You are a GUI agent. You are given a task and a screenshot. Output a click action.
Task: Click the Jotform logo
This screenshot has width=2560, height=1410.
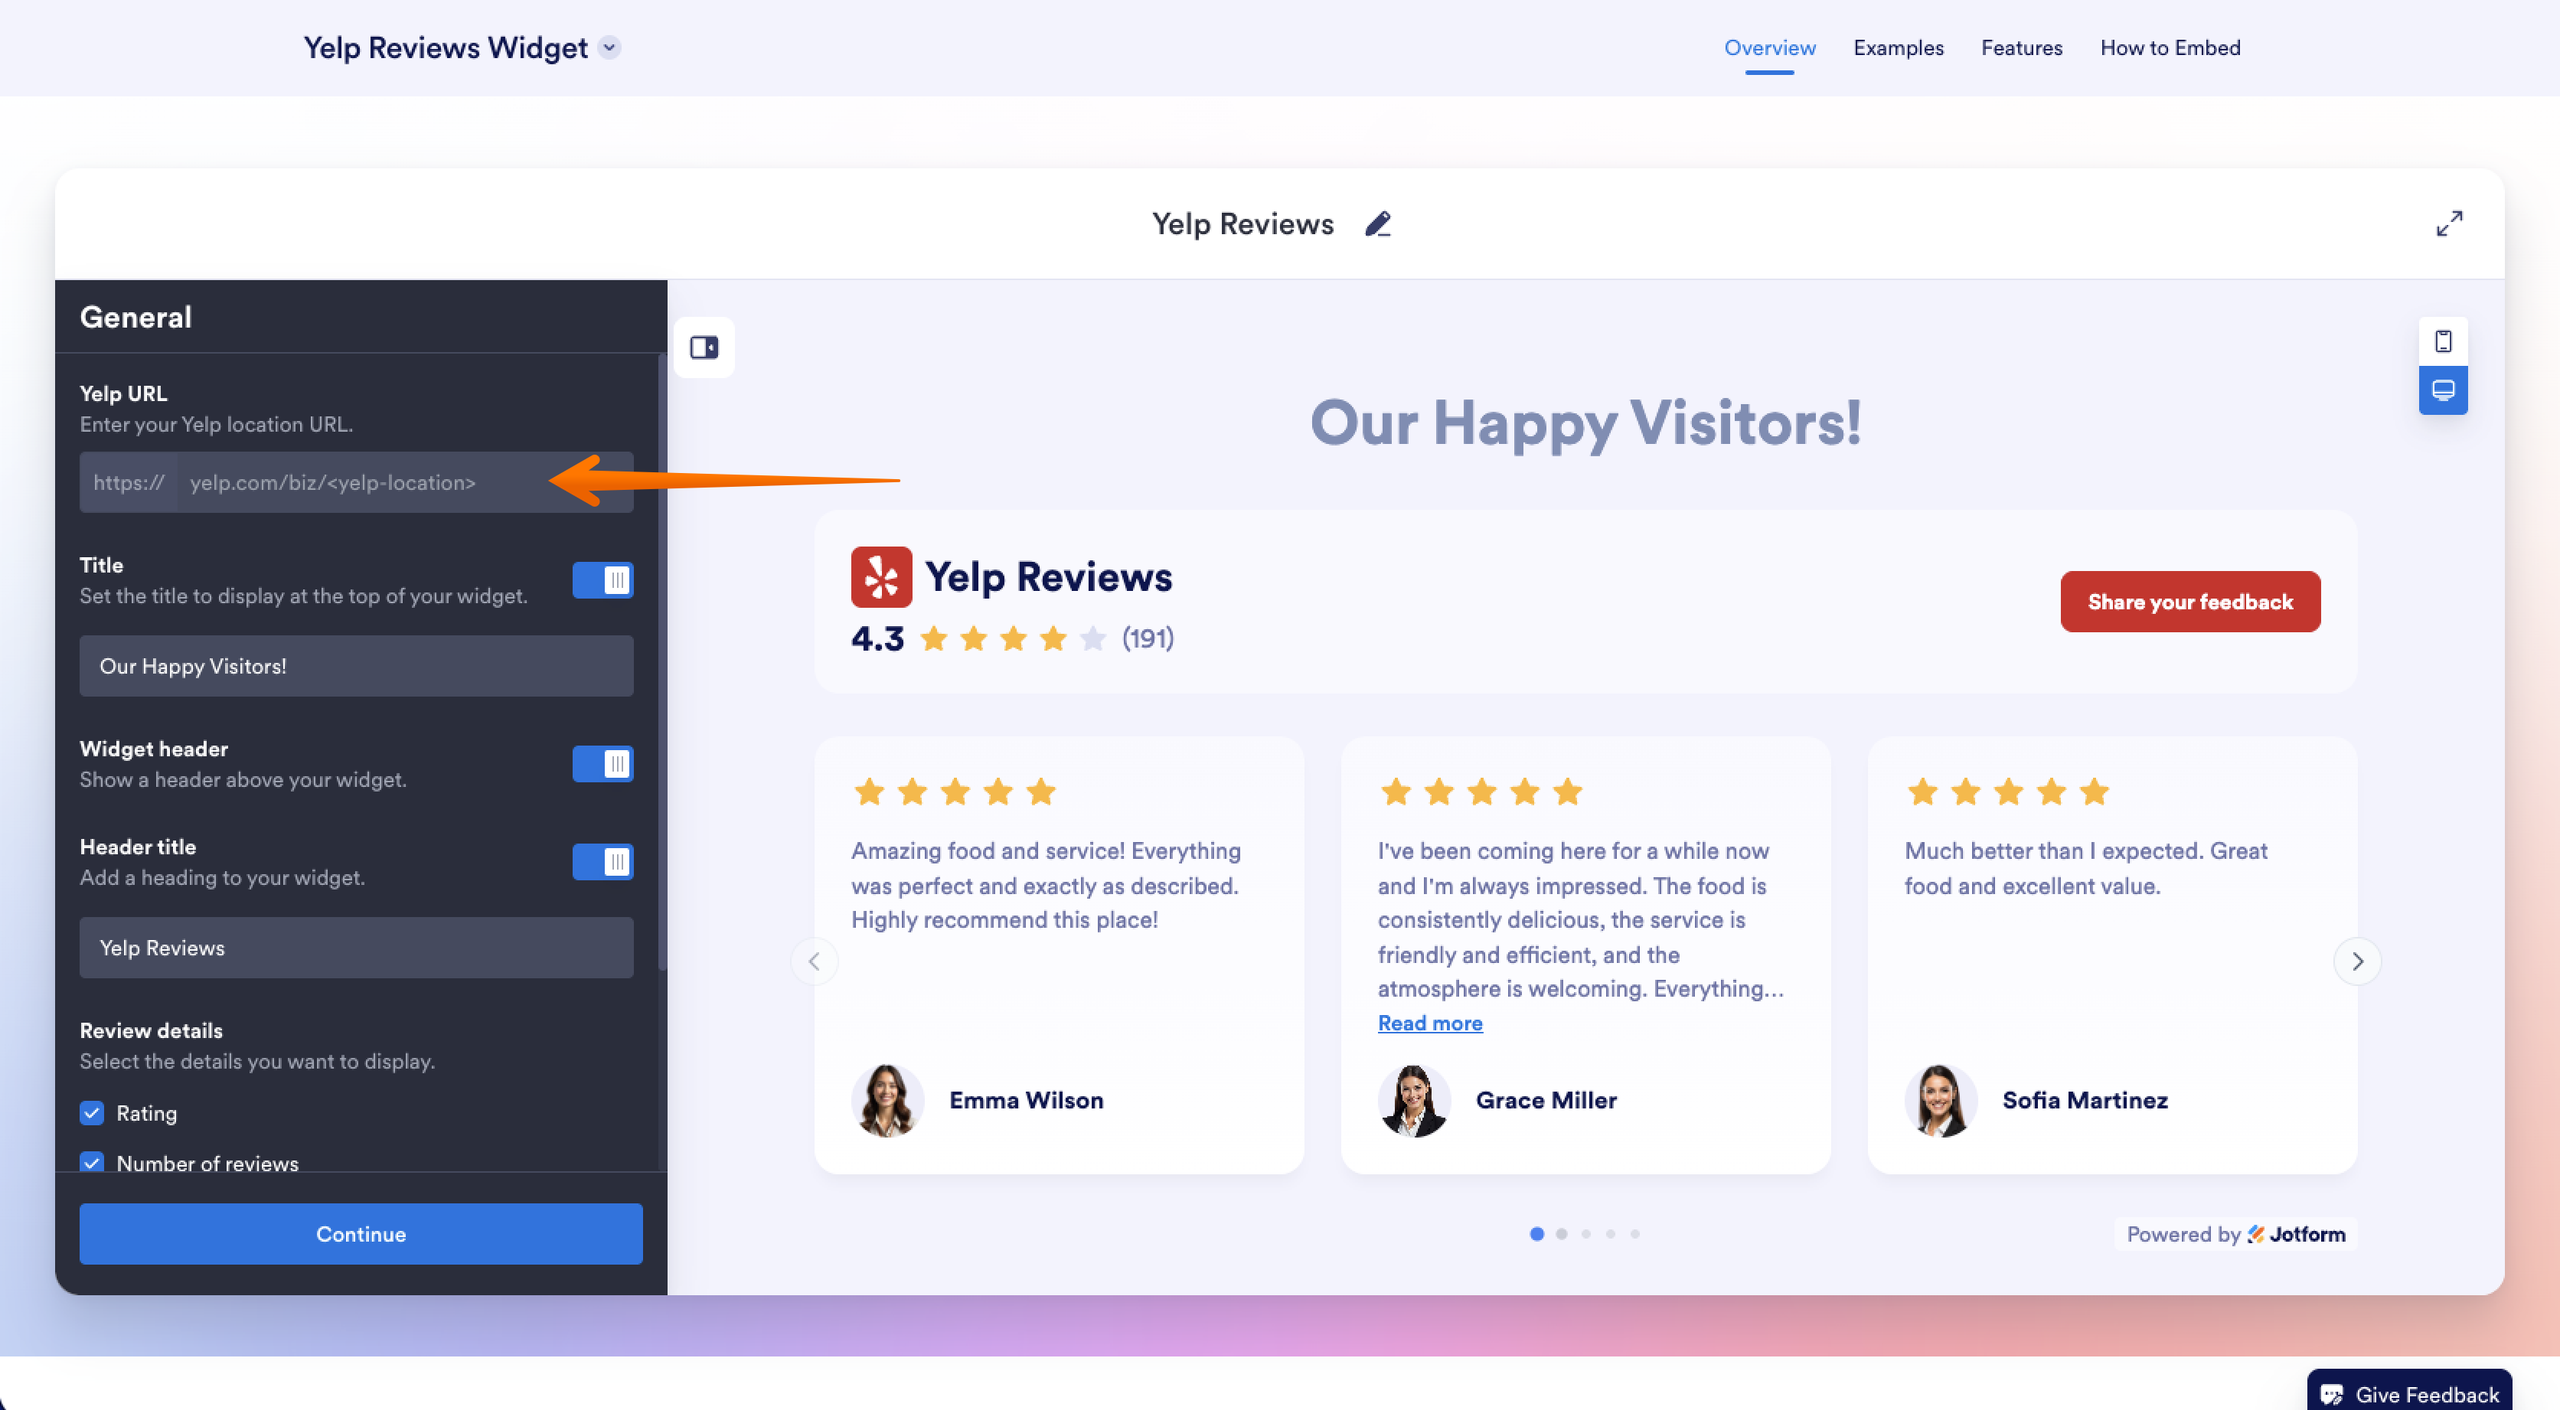coord(2296,1234)
